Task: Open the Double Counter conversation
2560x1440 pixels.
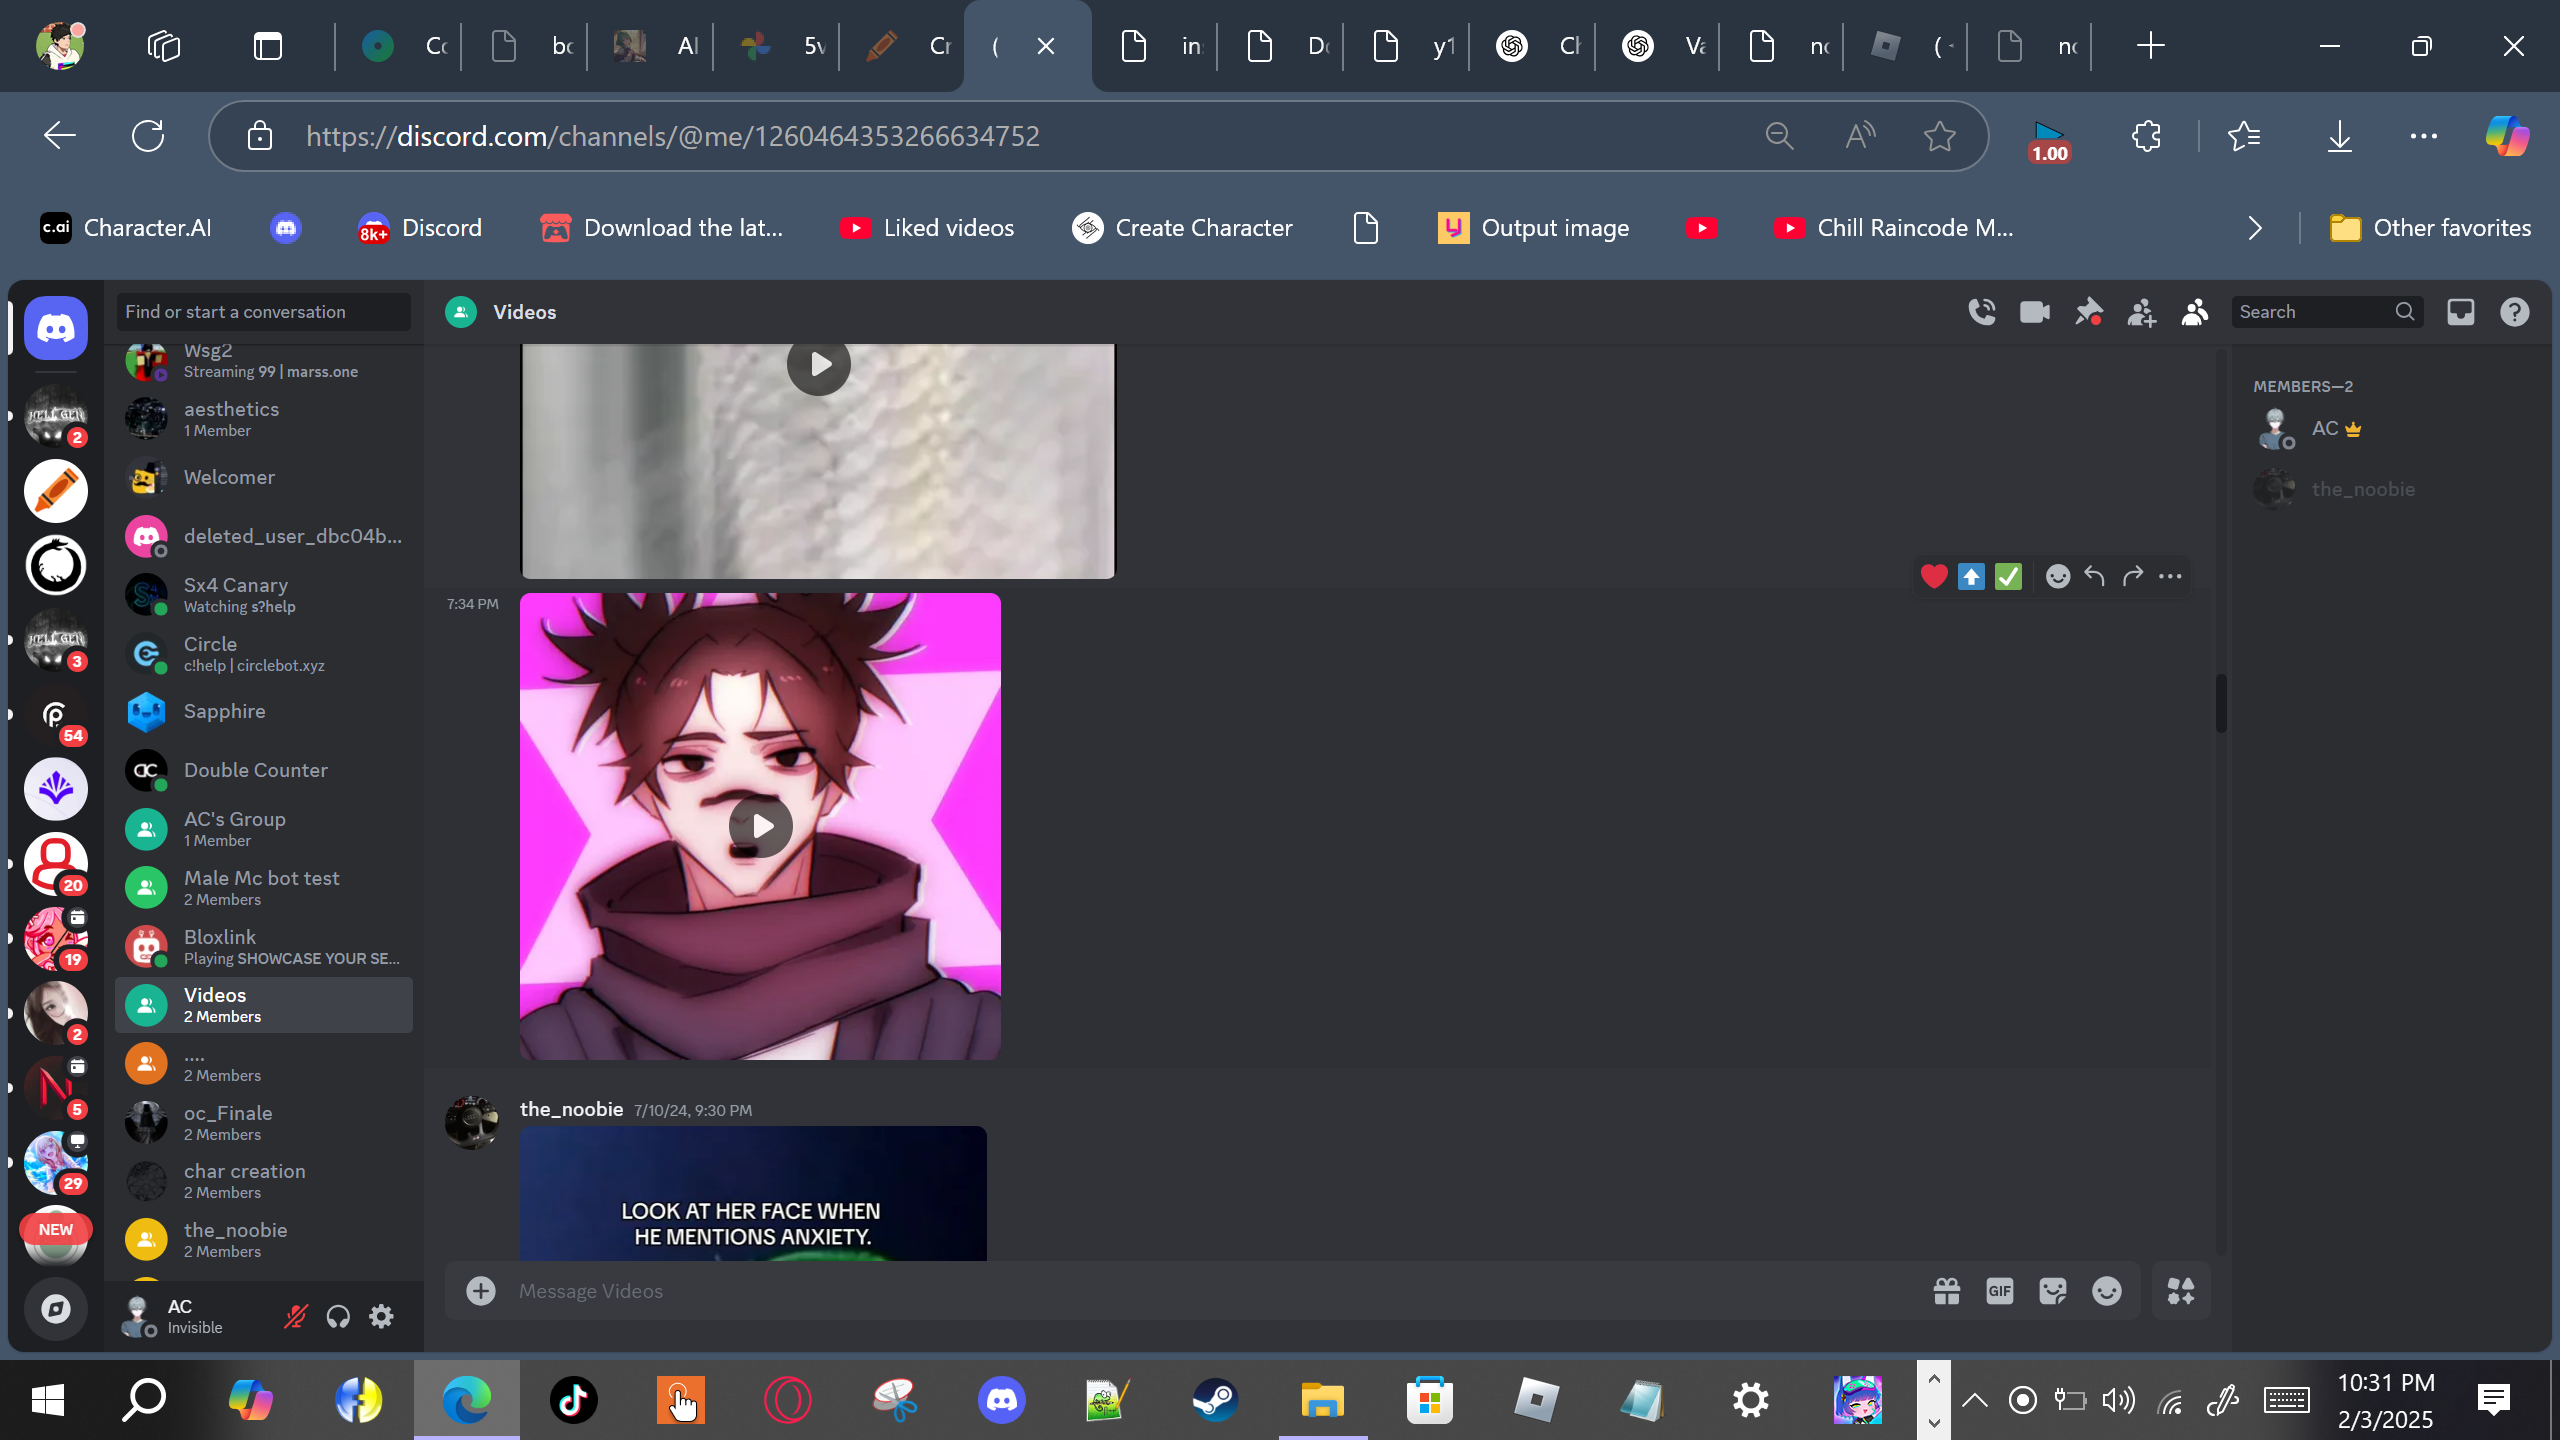Action: point(264,770)
